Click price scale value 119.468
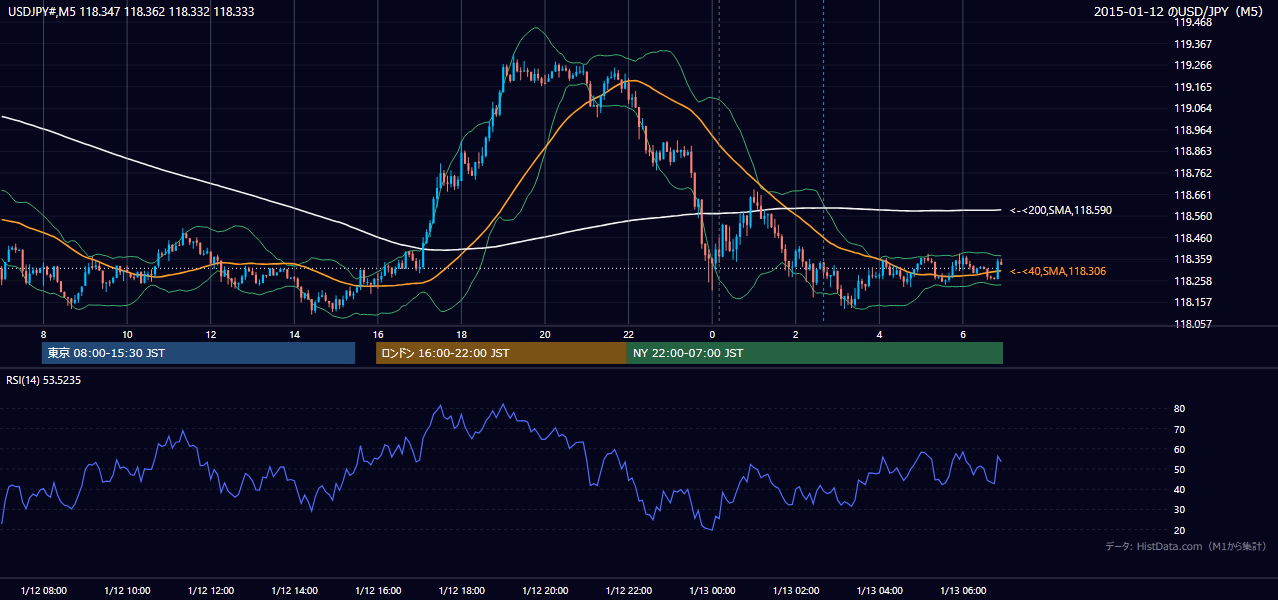Screen dimensions: 1278x600 click(1193, 22)
